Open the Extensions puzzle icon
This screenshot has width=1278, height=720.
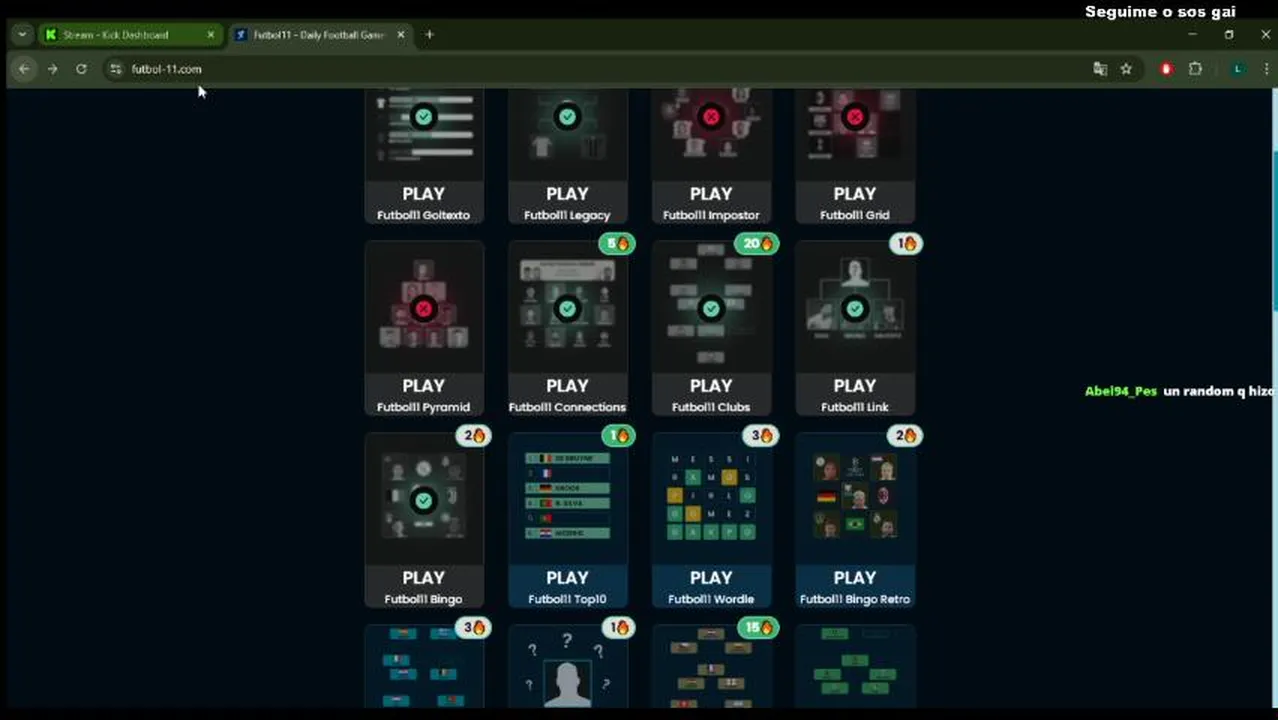1195,69
